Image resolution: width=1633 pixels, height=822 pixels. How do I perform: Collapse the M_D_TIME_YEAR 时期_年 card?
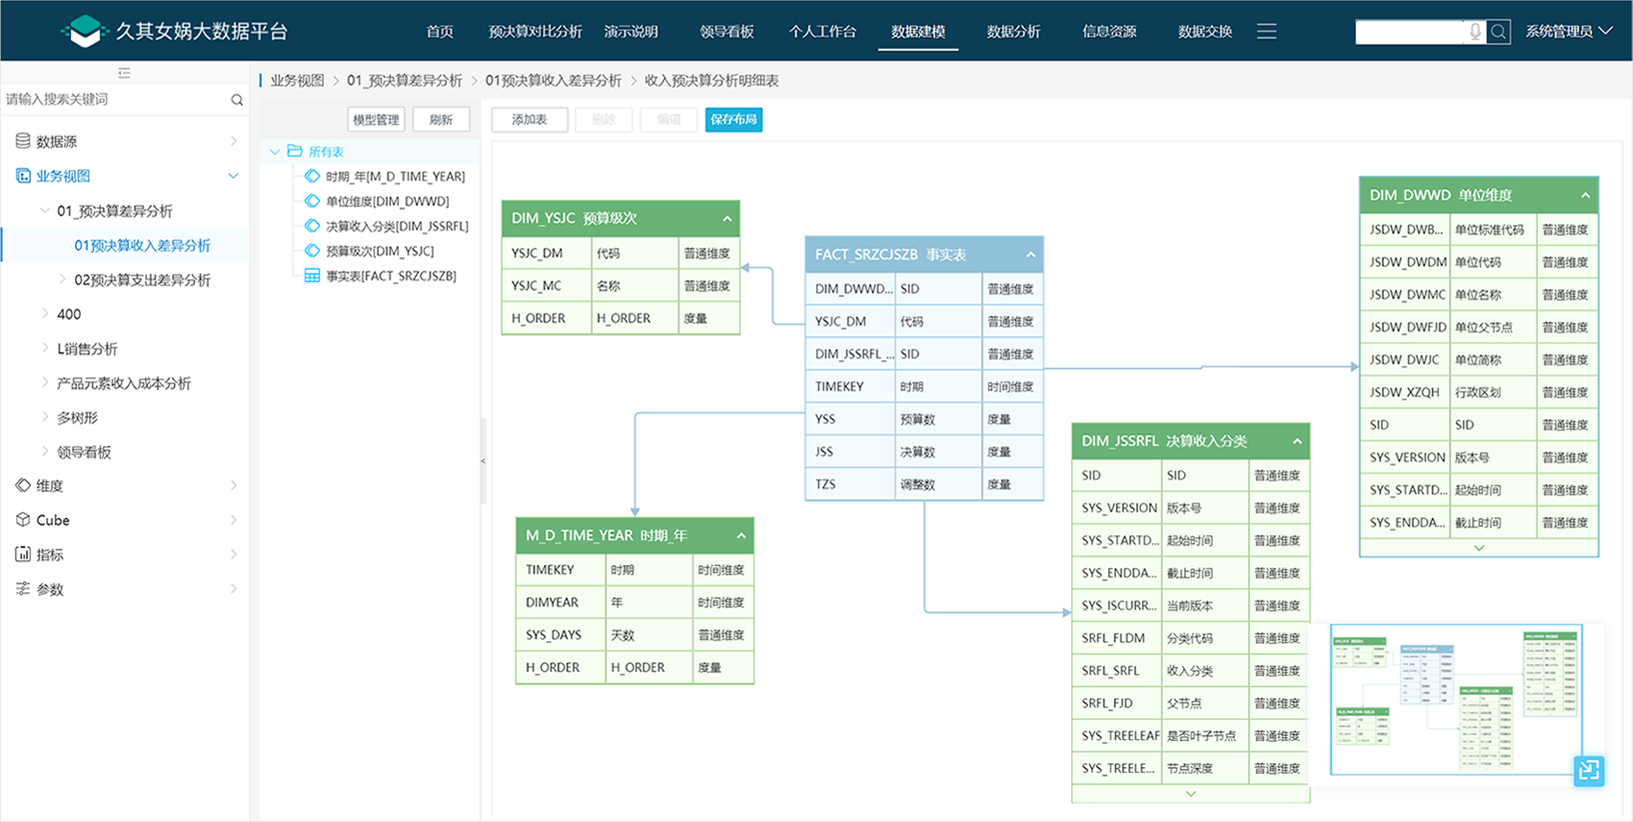tap(741, 536)
